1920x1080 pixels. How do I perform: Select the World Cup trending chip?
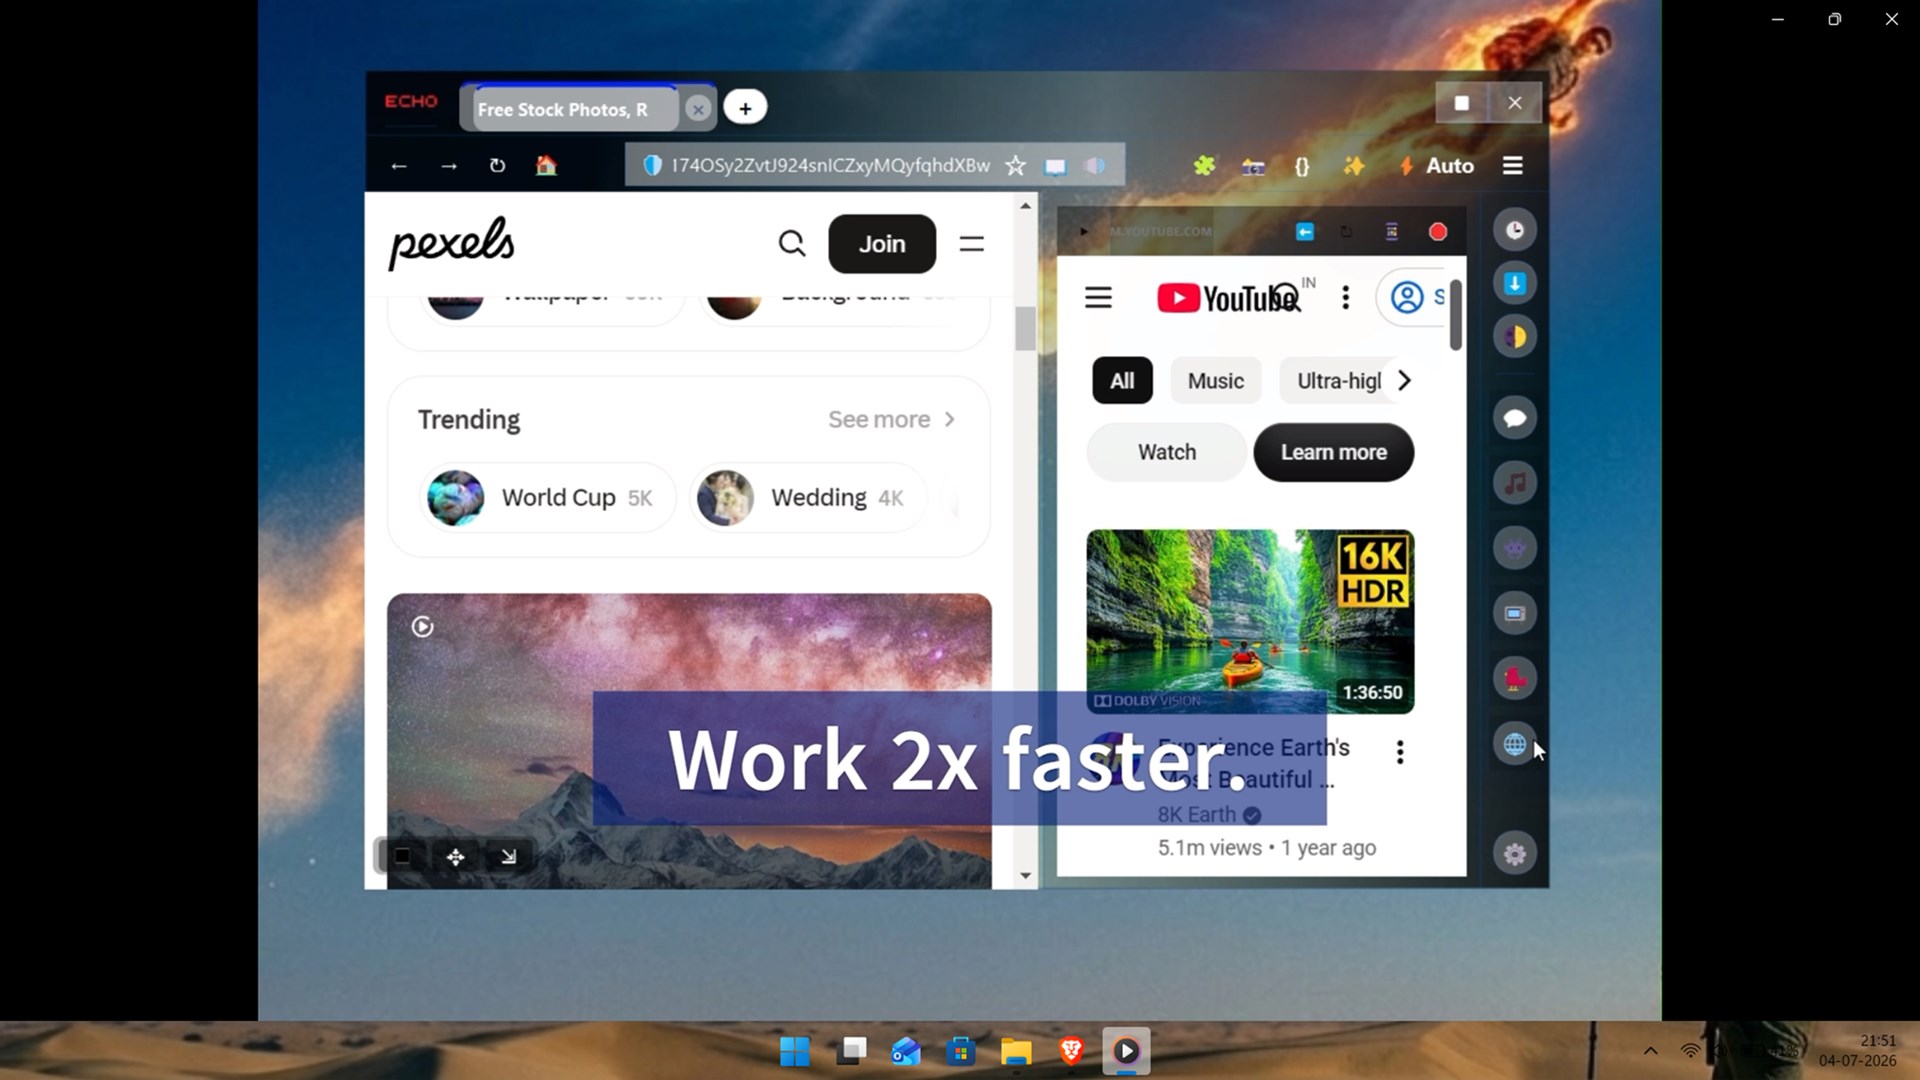click(x=547, y=498)
